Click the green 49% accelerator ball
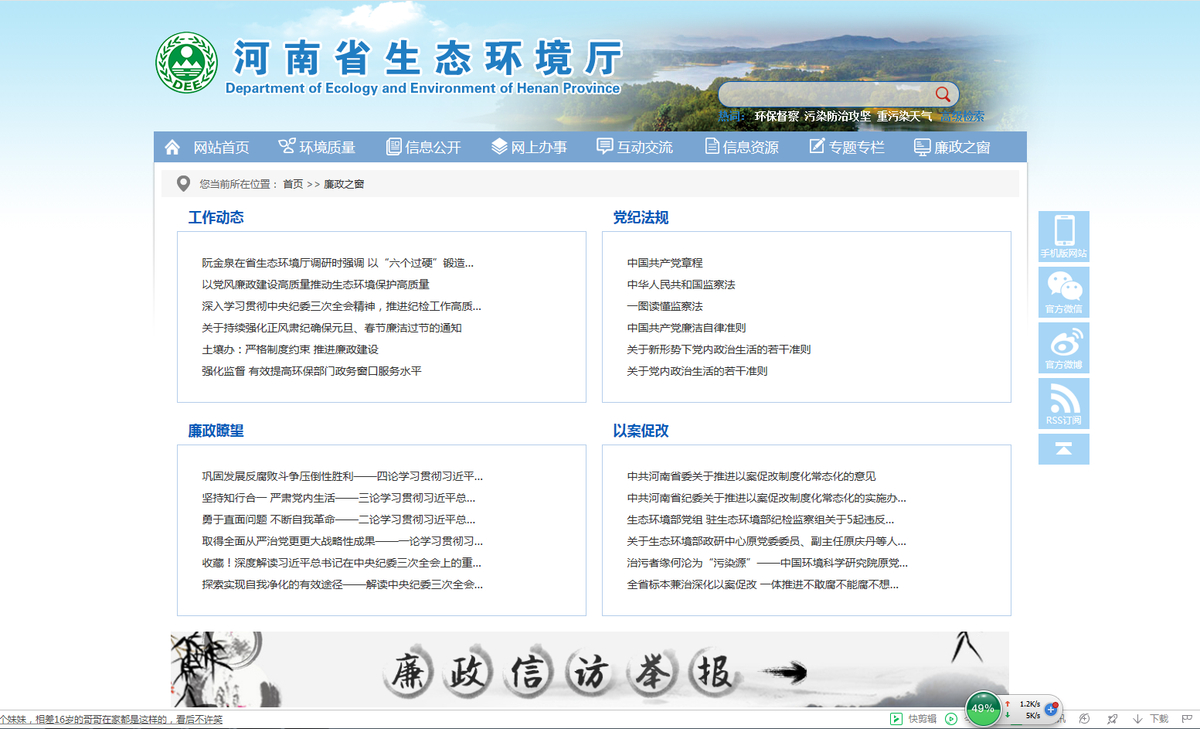Viewport: 1200px width, 729px height. 983,708
